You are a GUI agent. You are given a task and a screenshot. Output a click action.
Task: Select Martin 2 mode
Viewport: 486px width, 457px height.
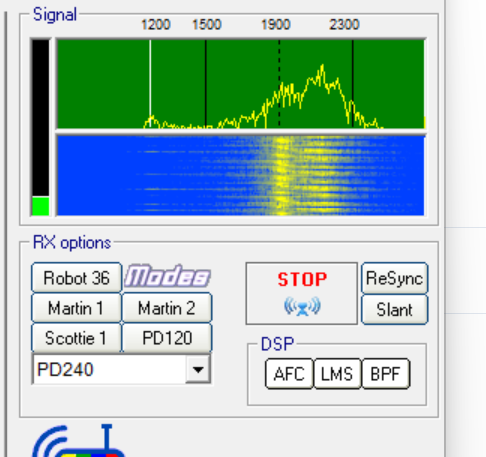click(x=167, y=308)
